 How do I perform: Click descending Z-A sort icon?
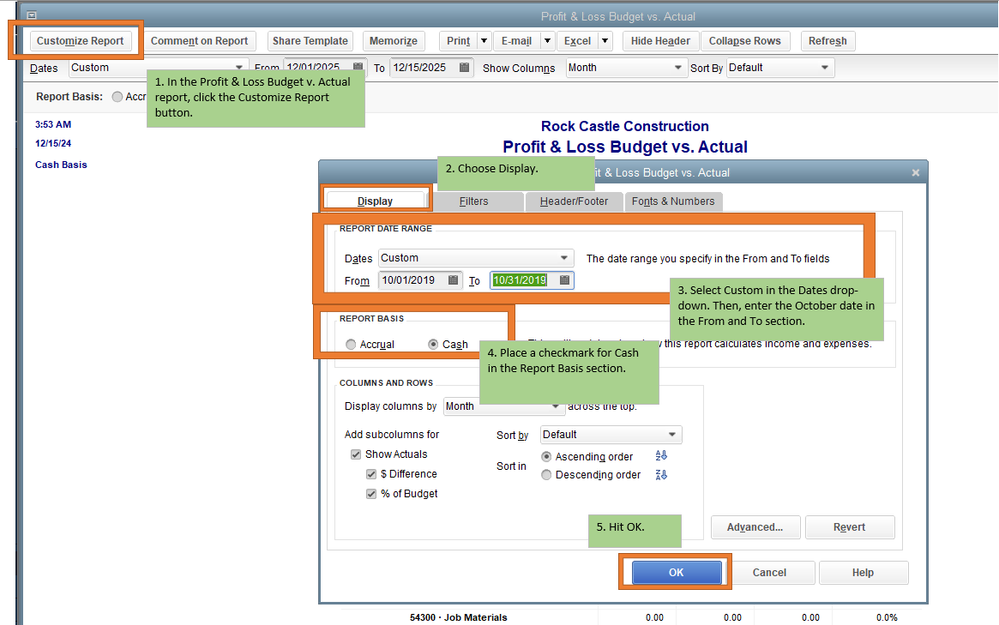(x=661, y=475)
